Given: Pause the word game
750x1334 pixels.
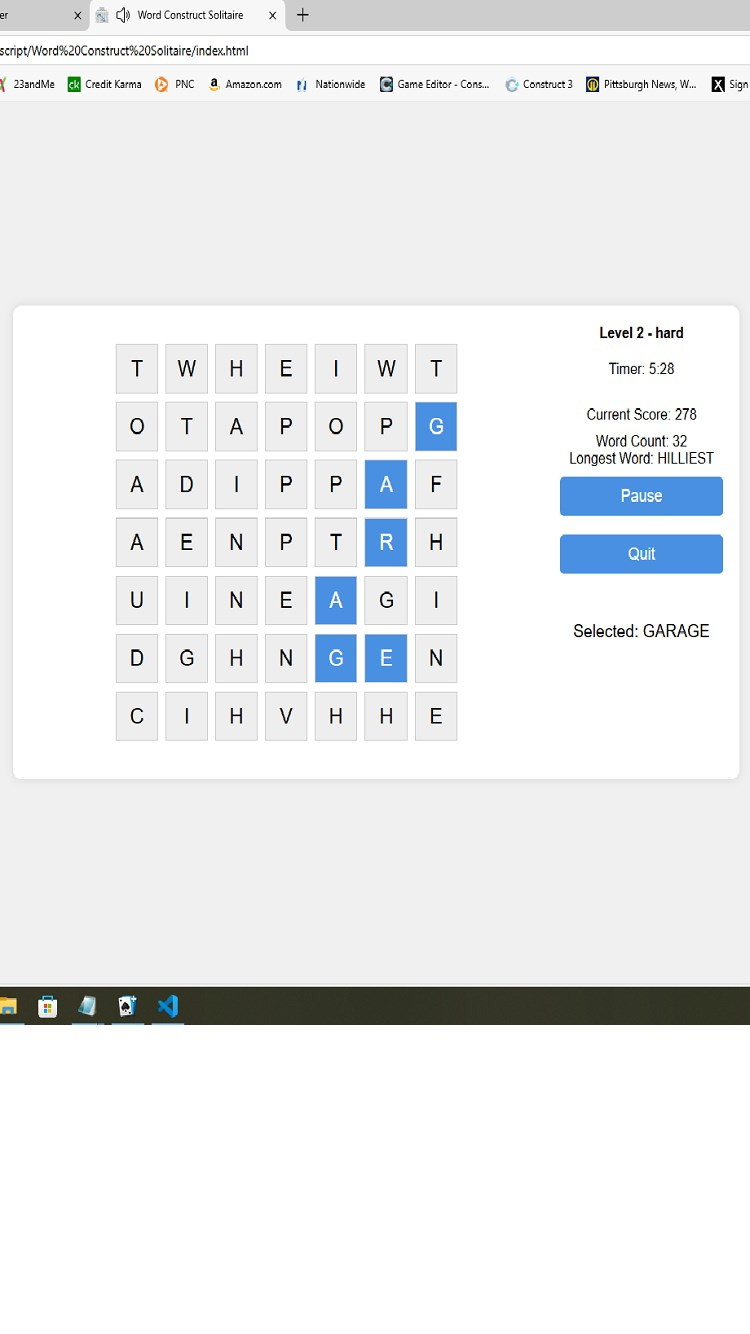Looking at the screenshot, I should (x=641, y=496).
